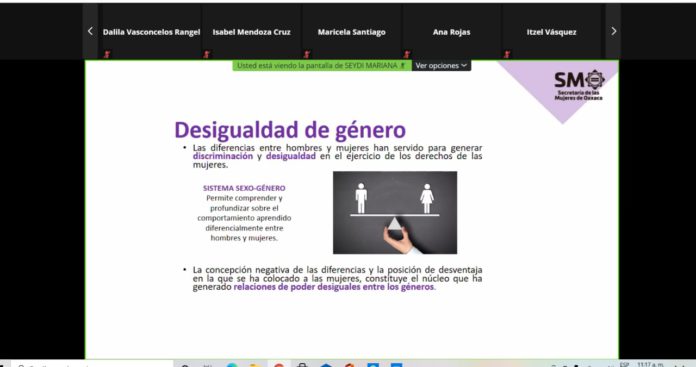Select Isabel Mendoza Cruz video tile
Image resolution: width=696 pixels, height=367 pixels.
pos(251,31)
